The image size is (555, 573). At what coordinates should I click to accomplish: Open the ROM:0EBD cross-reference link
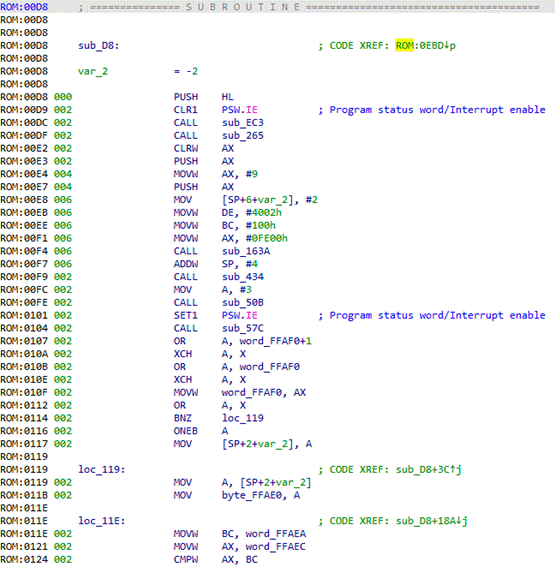point(425,46)
